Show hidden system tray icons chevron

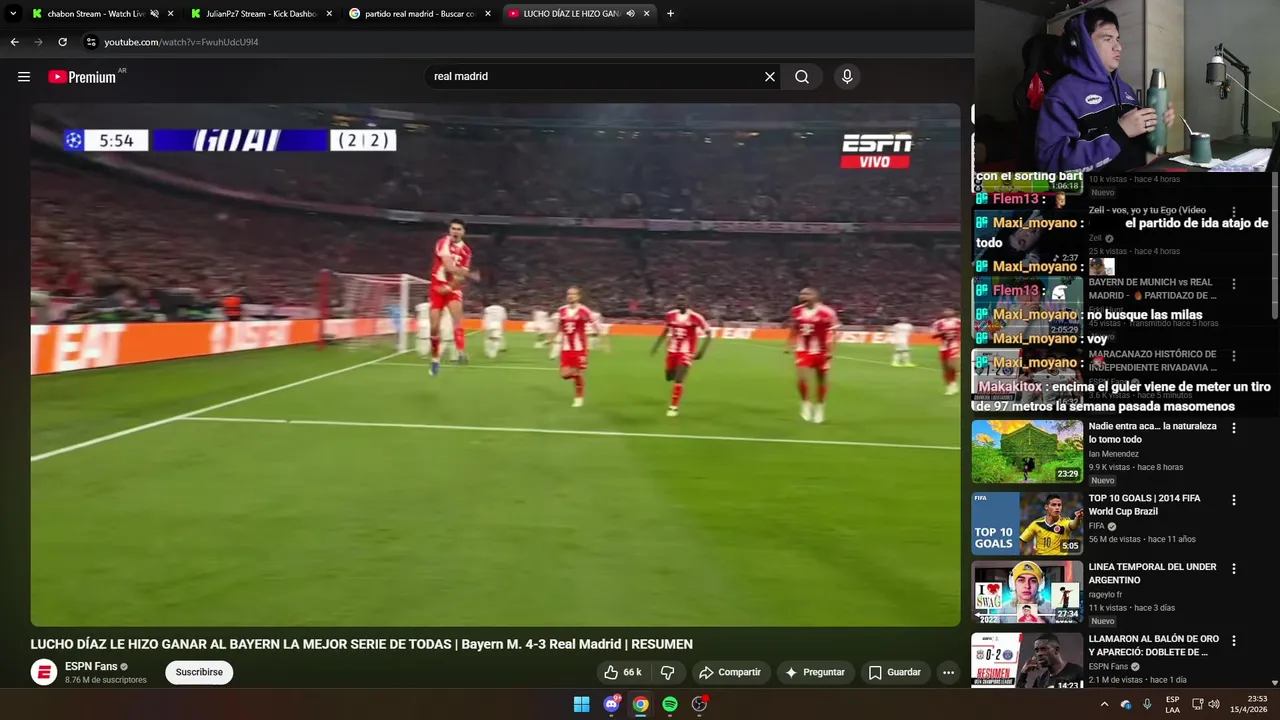point(1104,704)
